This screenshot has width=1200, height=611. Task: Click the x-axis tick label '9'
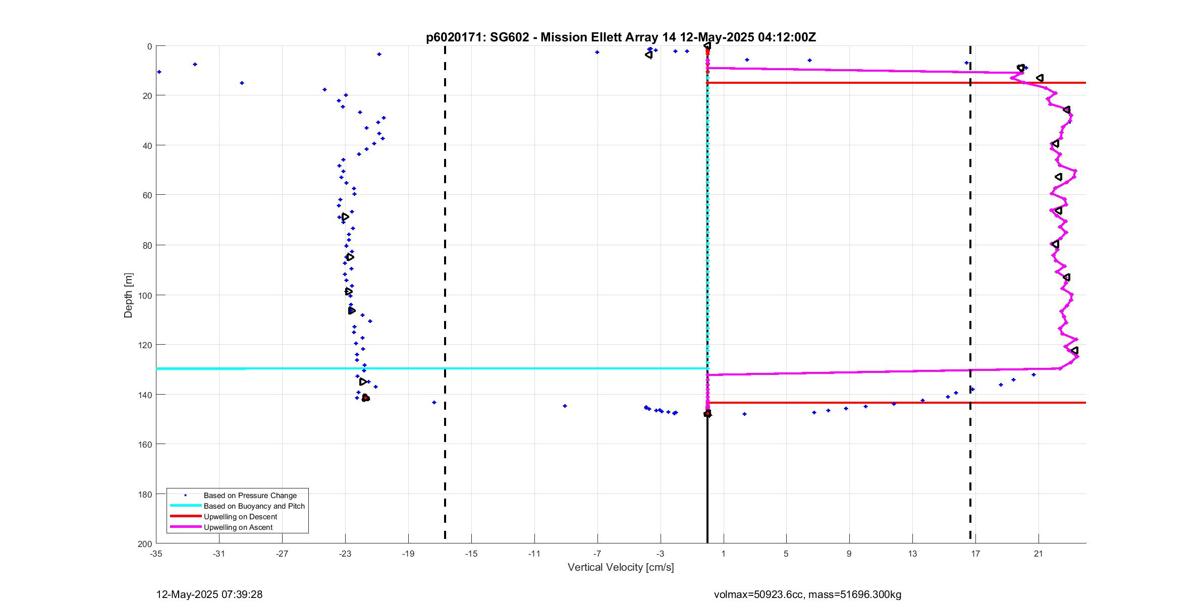tap(849, 553)
